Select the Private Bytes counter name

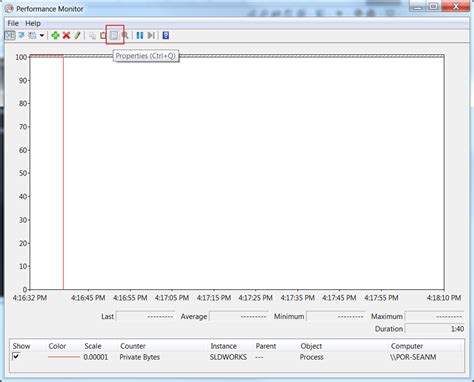[x=140, y=357]
